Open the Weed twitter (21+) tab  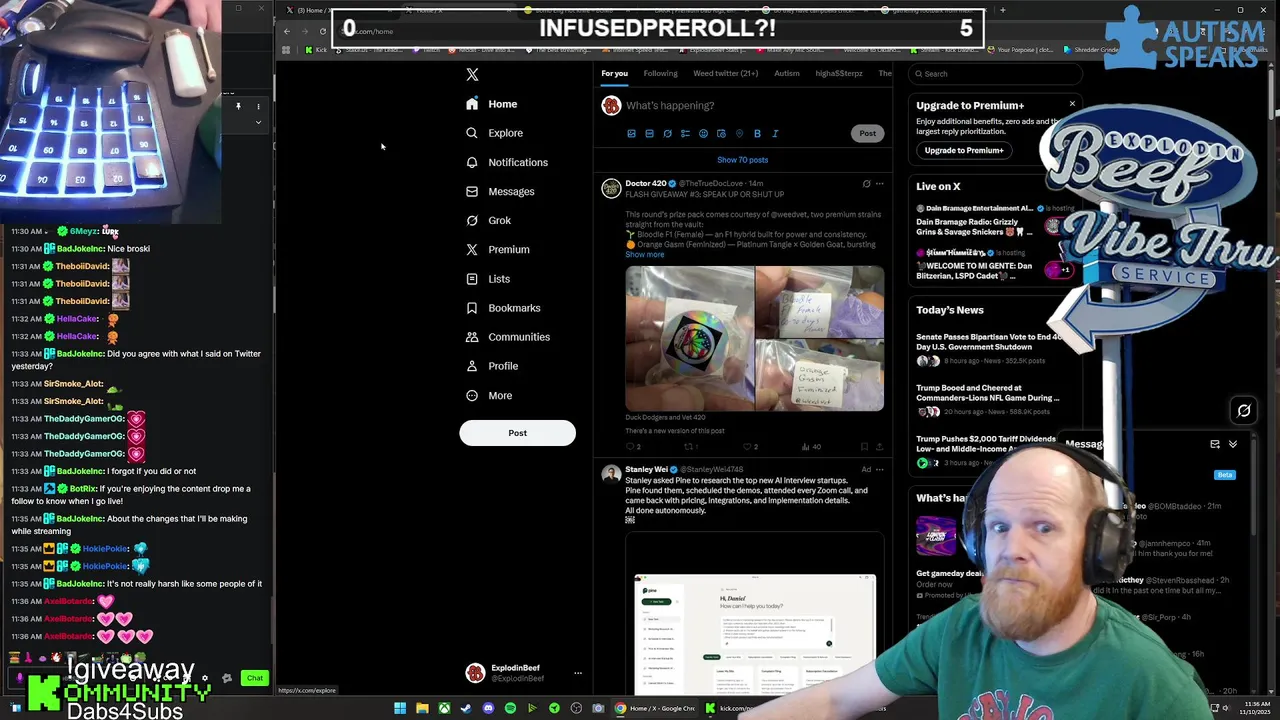point(725,73)
